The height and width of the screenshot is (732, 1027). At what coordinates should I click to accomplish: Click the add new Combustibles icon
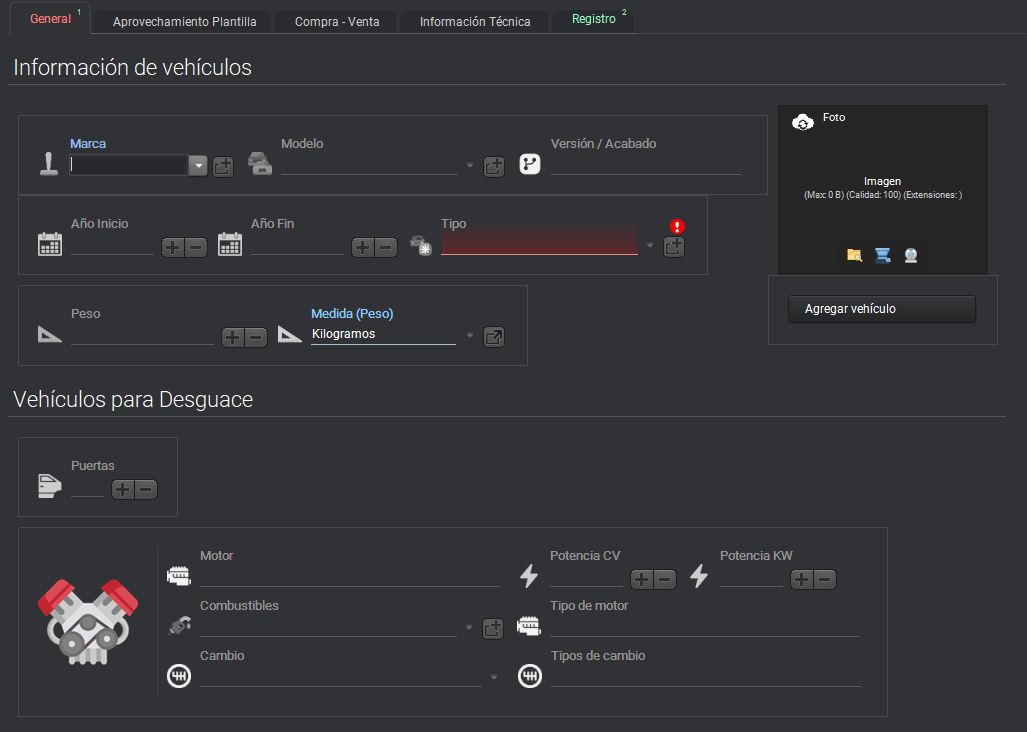(493, 629)
